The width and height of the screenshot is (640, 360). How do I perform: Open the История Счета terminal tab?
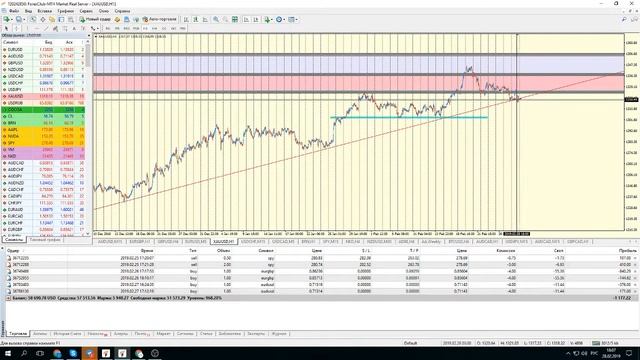click(x=67, y=333)
